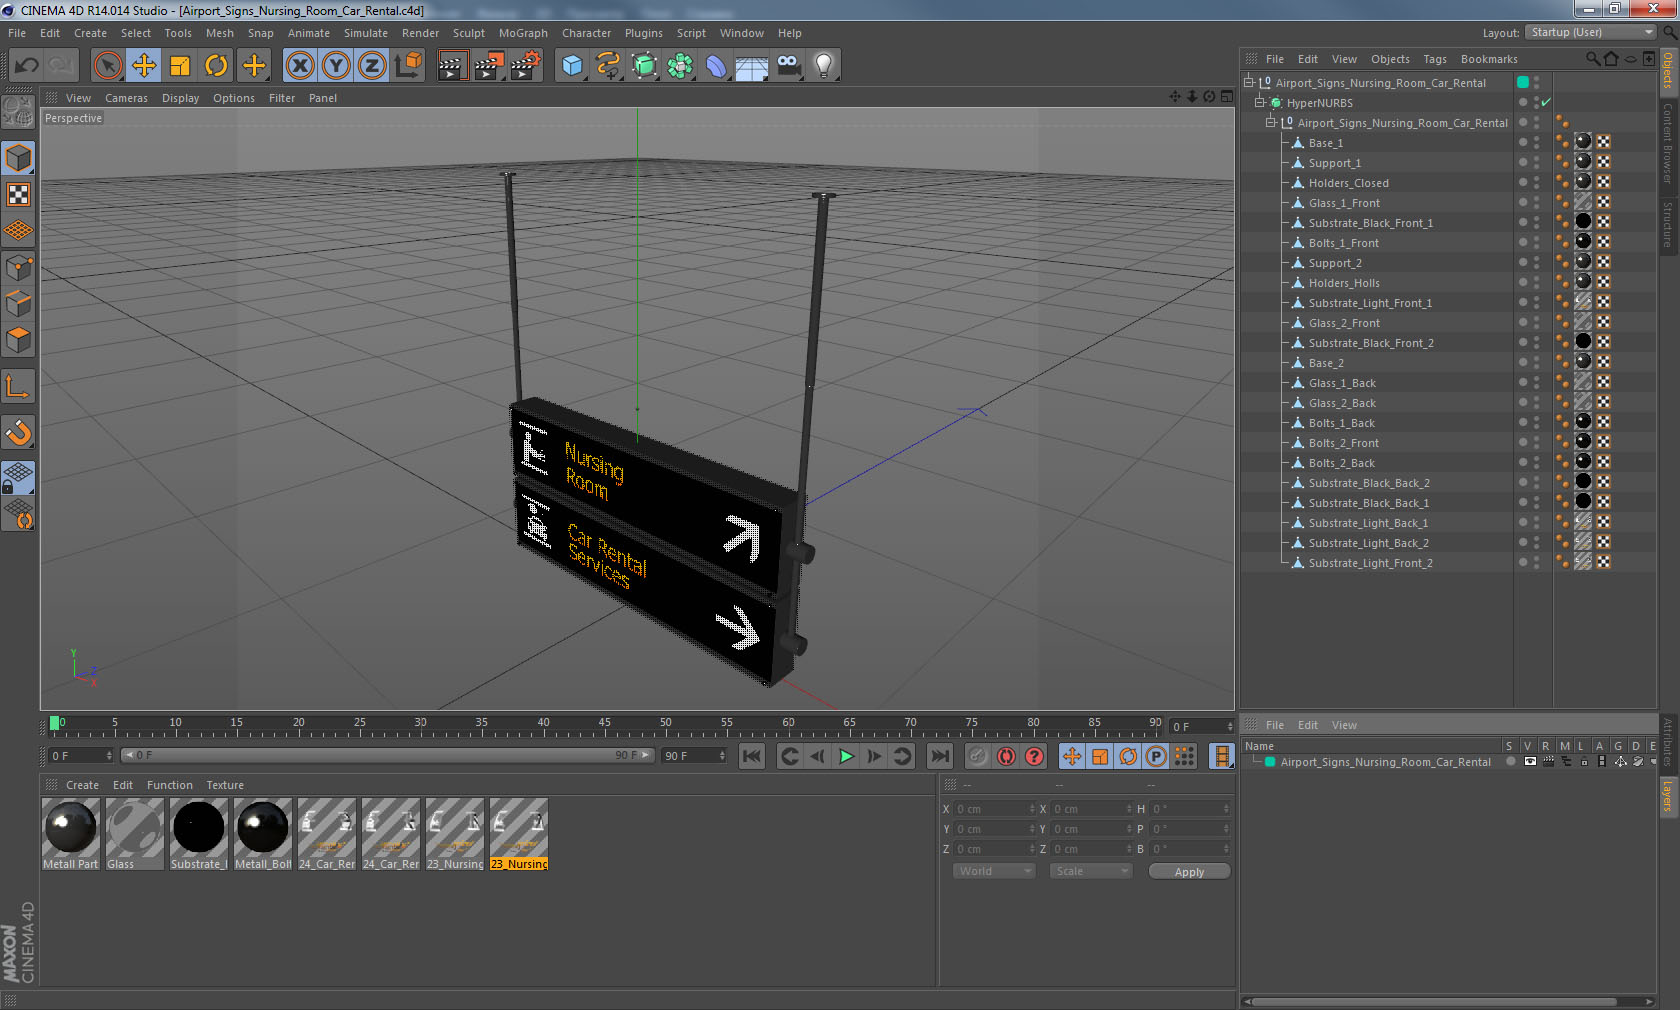Image resolution: width=1680 pixels, height=1010 pixels.
Task: Open the Scale mode dropdown
Action: pos(1090,871)
